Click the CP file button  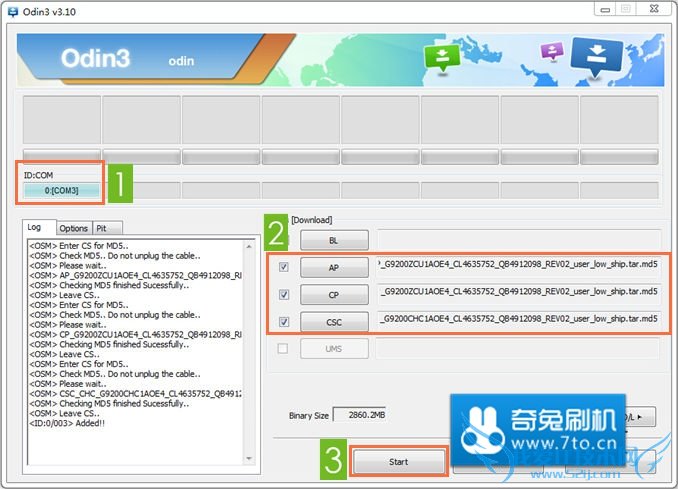click(334, 295)
